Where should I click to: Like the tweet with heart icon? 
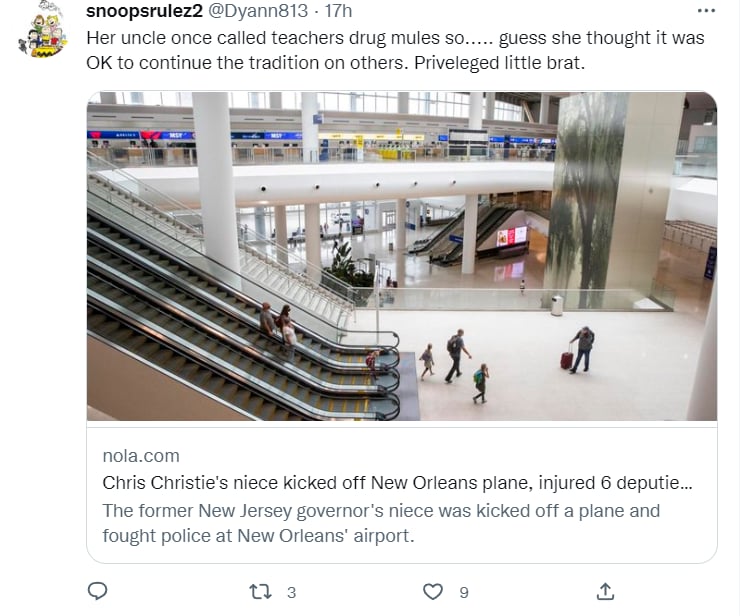click(x=433, y=592)
